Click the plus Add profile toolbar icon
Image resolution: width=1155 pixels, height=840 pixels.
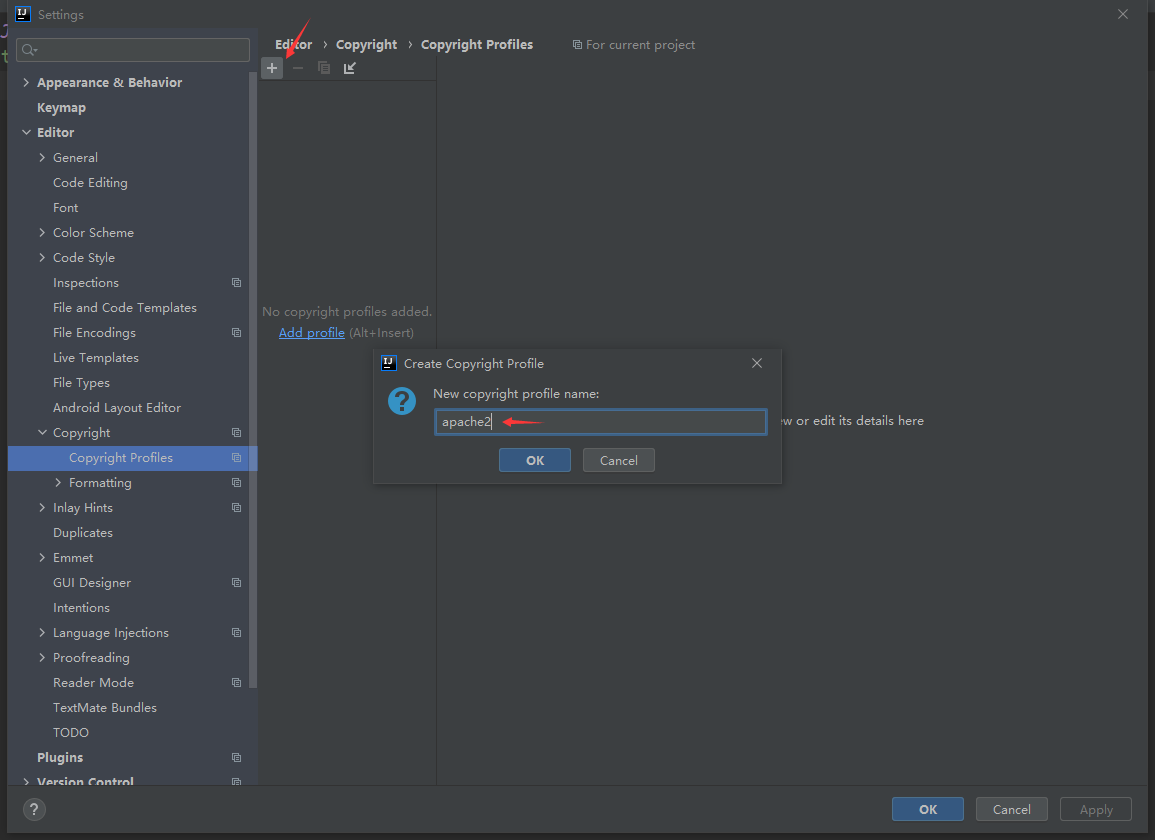(x=272, y=68)
